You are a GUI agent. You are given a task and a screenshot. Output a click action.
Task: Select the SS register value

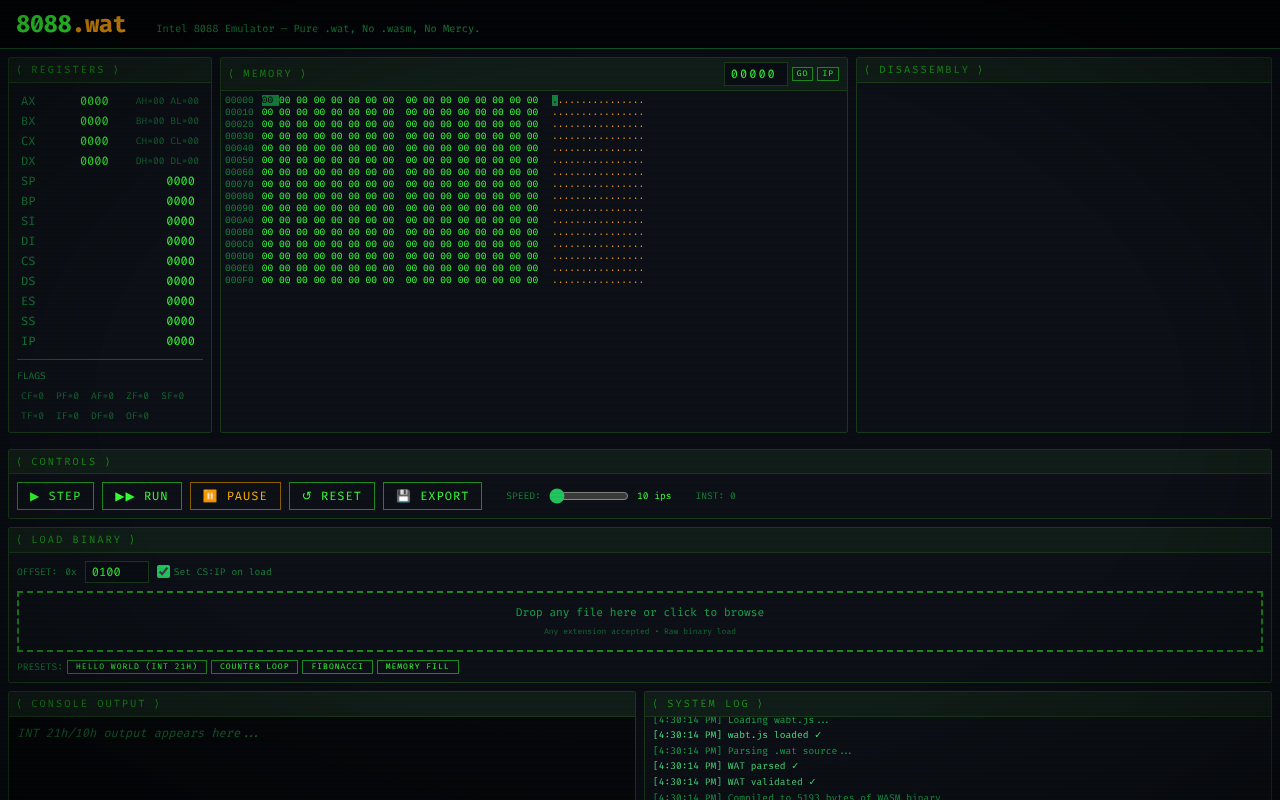pos(181,321)
